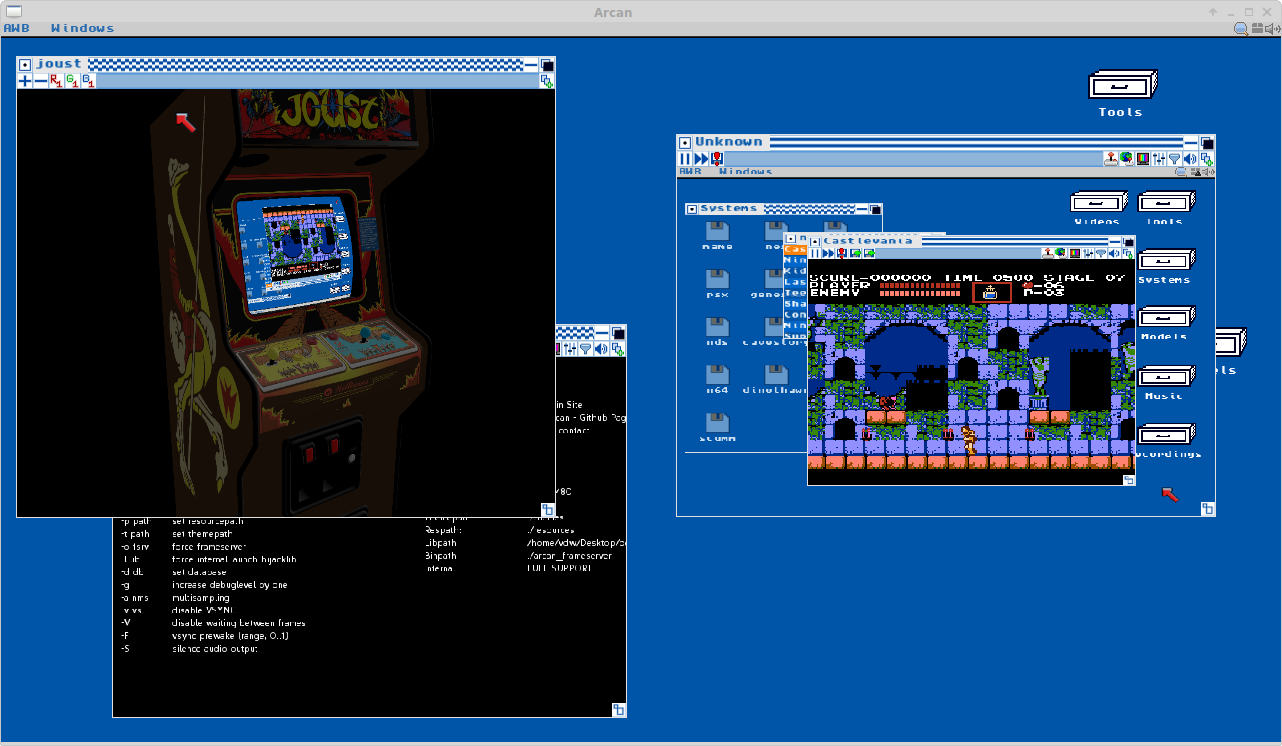Open the mixer sliders icon in the terminal window
The image size is (1282, 746).
click(571, 348)
